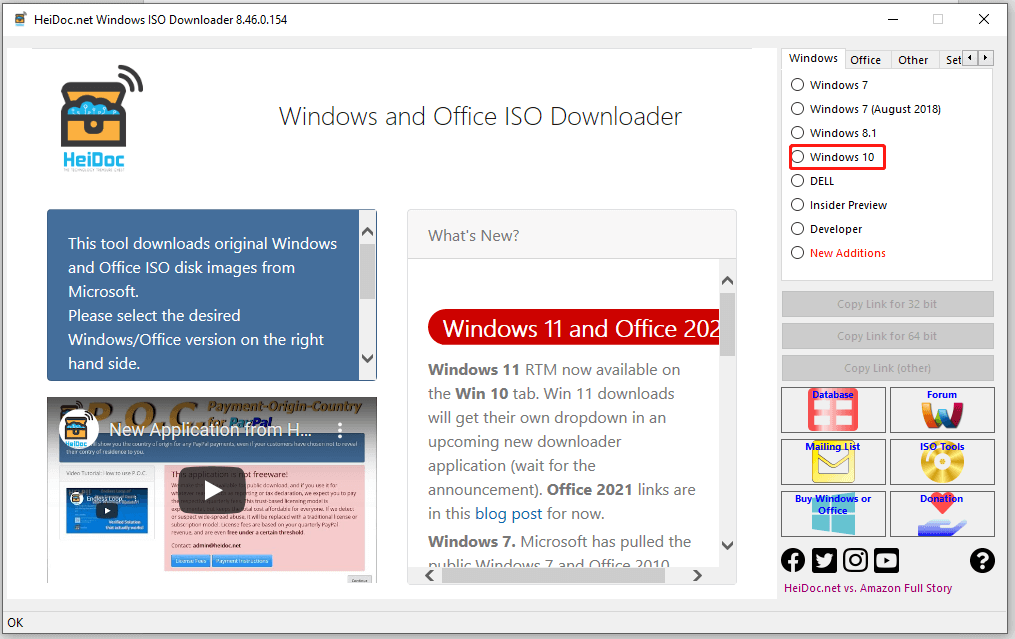Select the Insider Preview option

(797, 204)
